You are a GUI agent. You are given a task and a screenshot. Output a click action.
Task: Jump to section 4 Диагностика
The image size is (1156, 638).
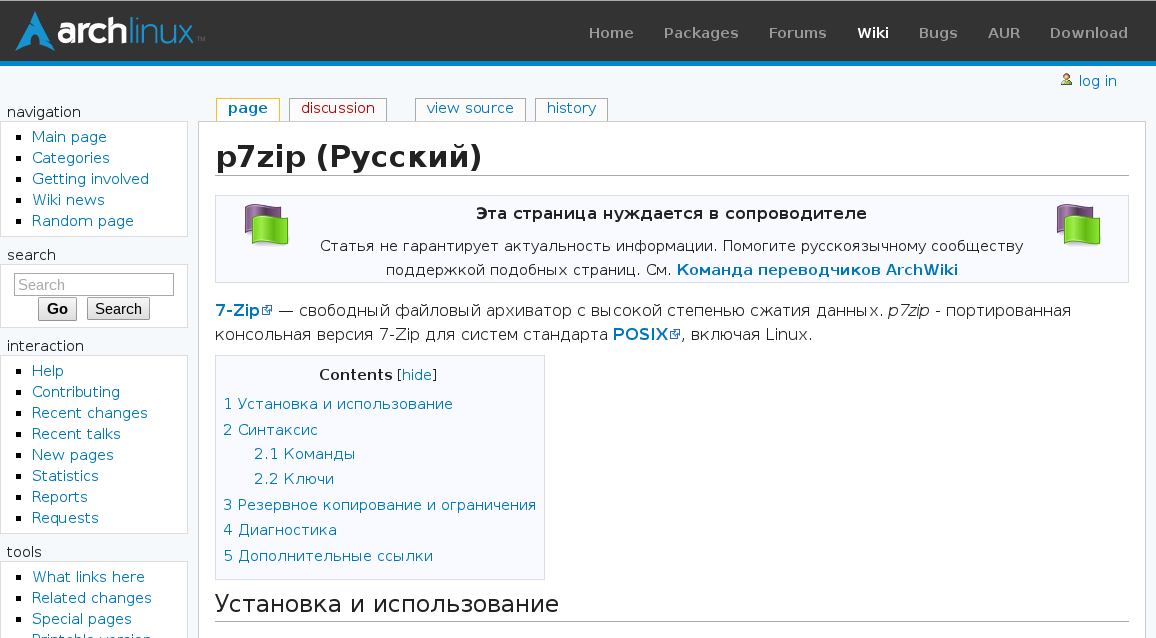[279, 530]
